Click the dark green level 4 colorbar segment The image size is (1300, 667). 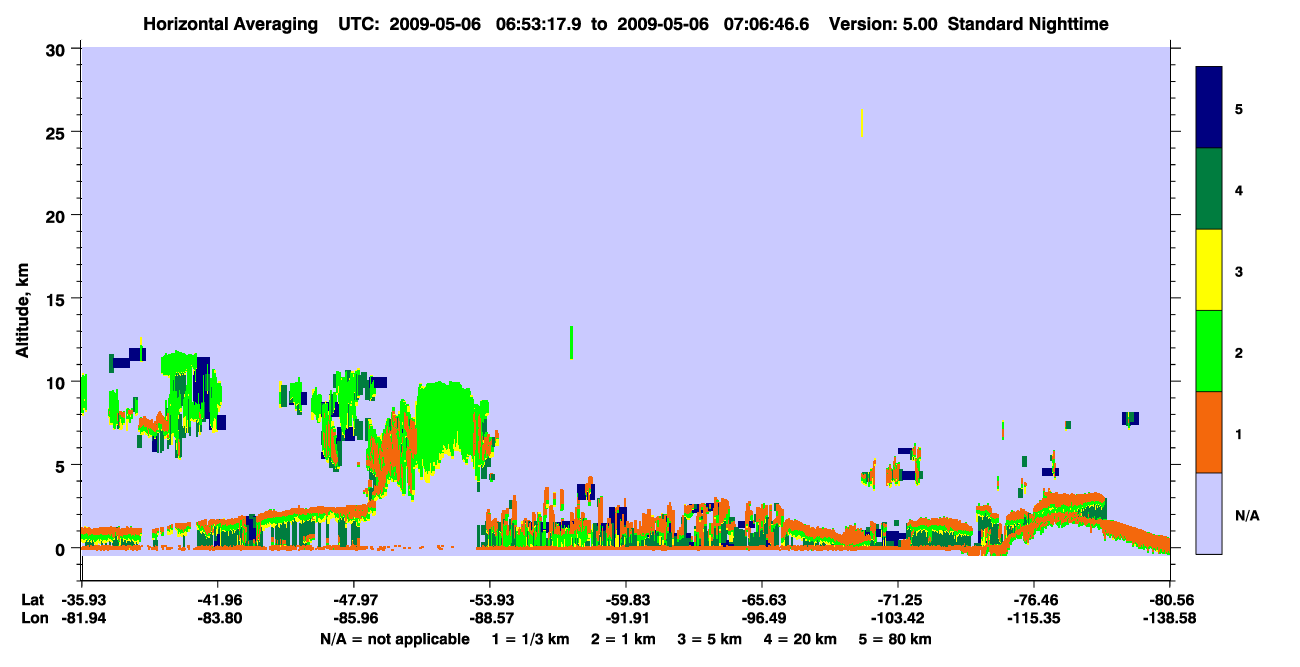(x=1209, y=189)
